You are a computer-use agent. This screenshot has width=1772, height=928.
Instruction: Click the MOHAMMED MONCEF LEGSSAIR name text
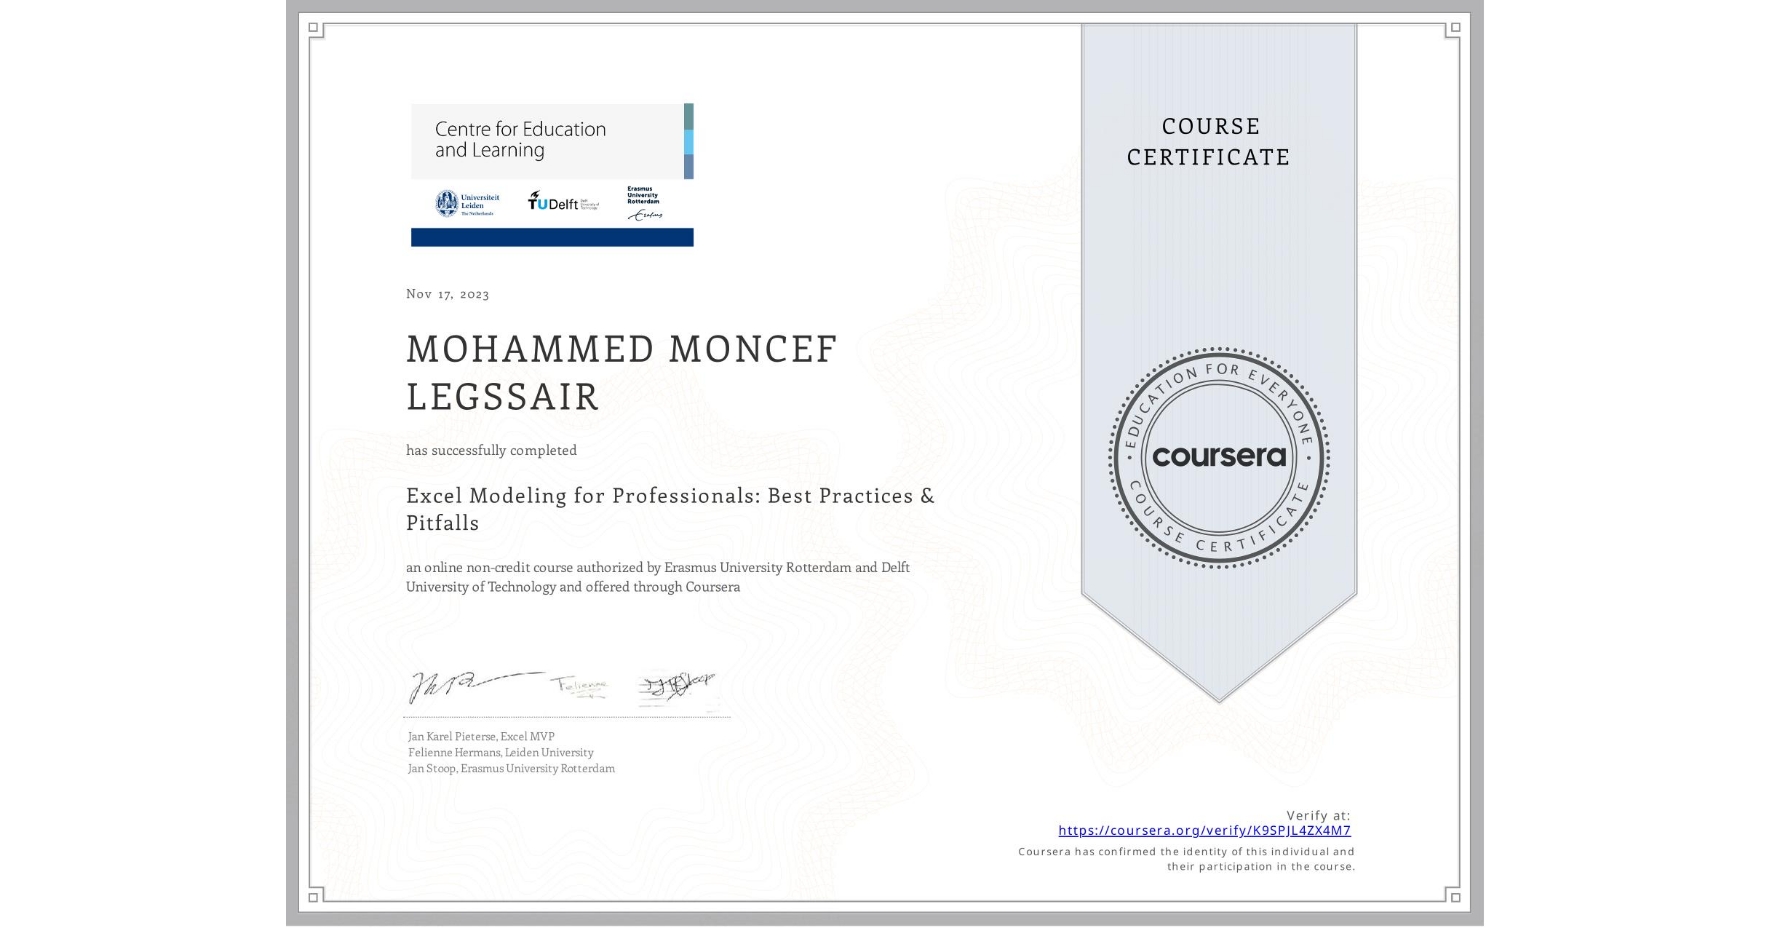click(620, 372)
